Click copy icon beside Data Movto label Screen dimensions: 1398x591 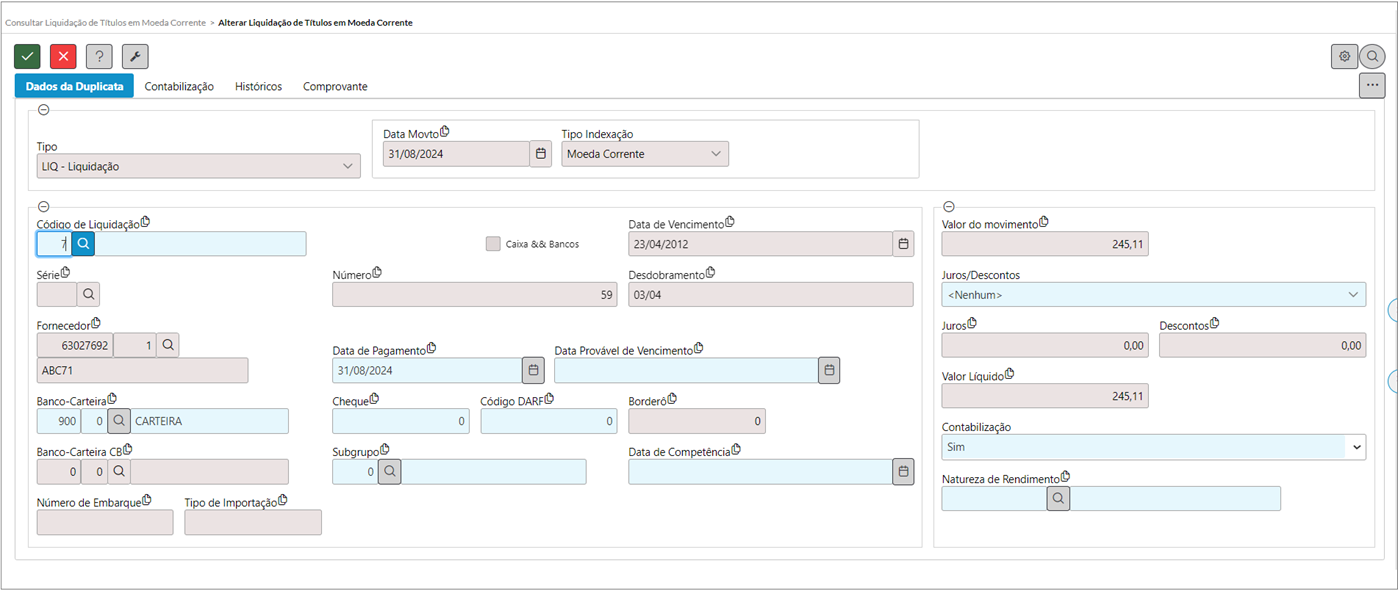(445, 132)
